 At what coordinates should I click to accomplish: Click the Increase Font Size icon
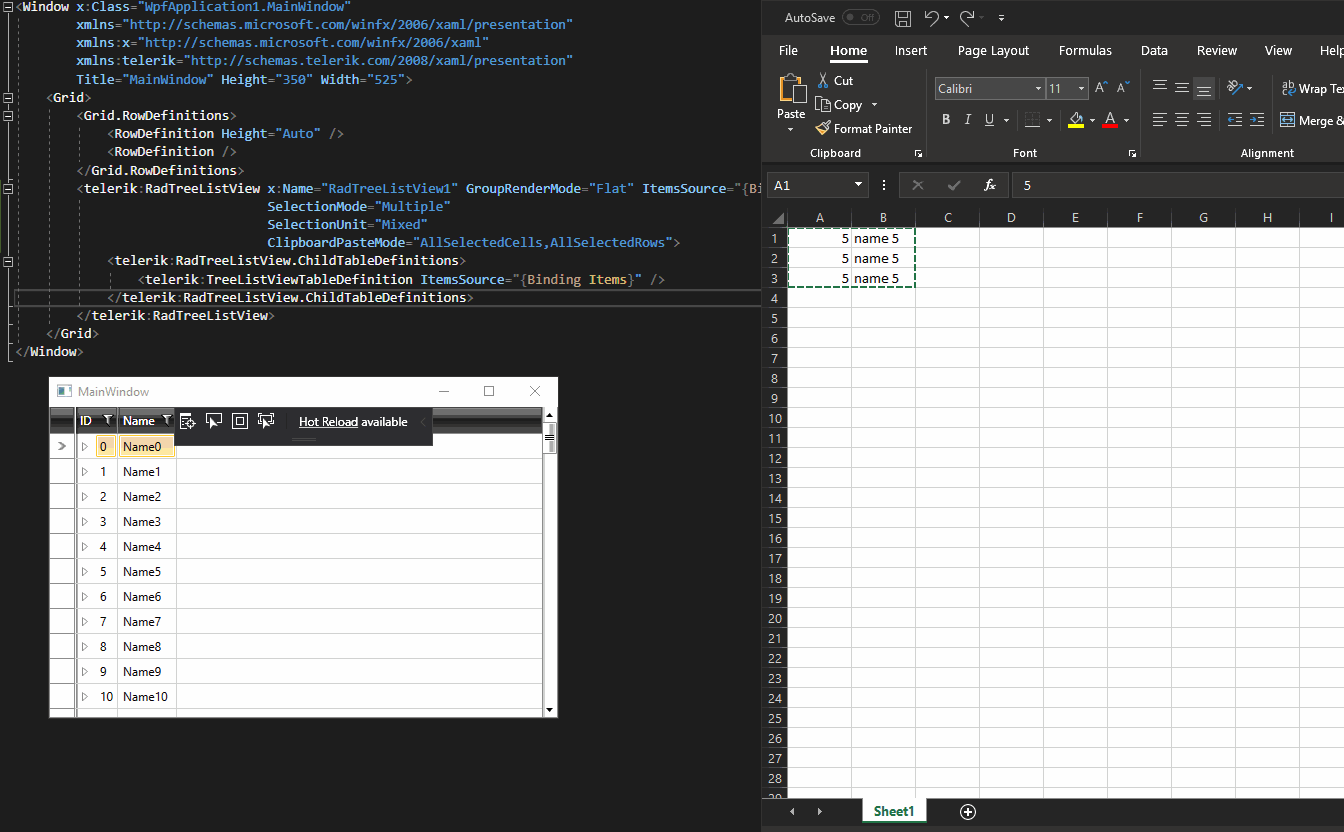[1101, 88]
